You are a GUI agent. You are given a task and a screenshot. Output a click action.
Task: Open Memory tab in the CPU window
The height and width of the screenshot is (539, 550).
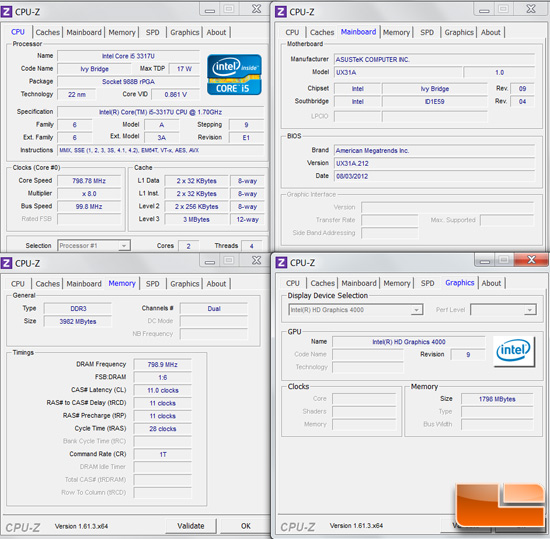click(122, 32)
